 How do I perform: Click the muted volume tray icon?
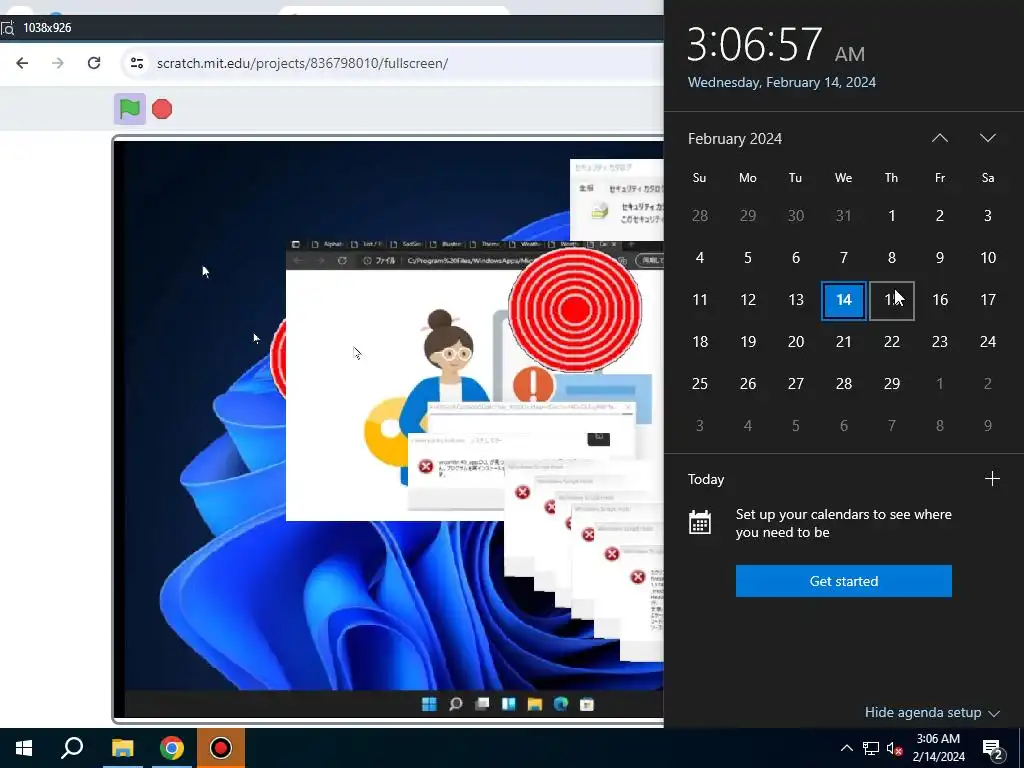coord(895,748)
